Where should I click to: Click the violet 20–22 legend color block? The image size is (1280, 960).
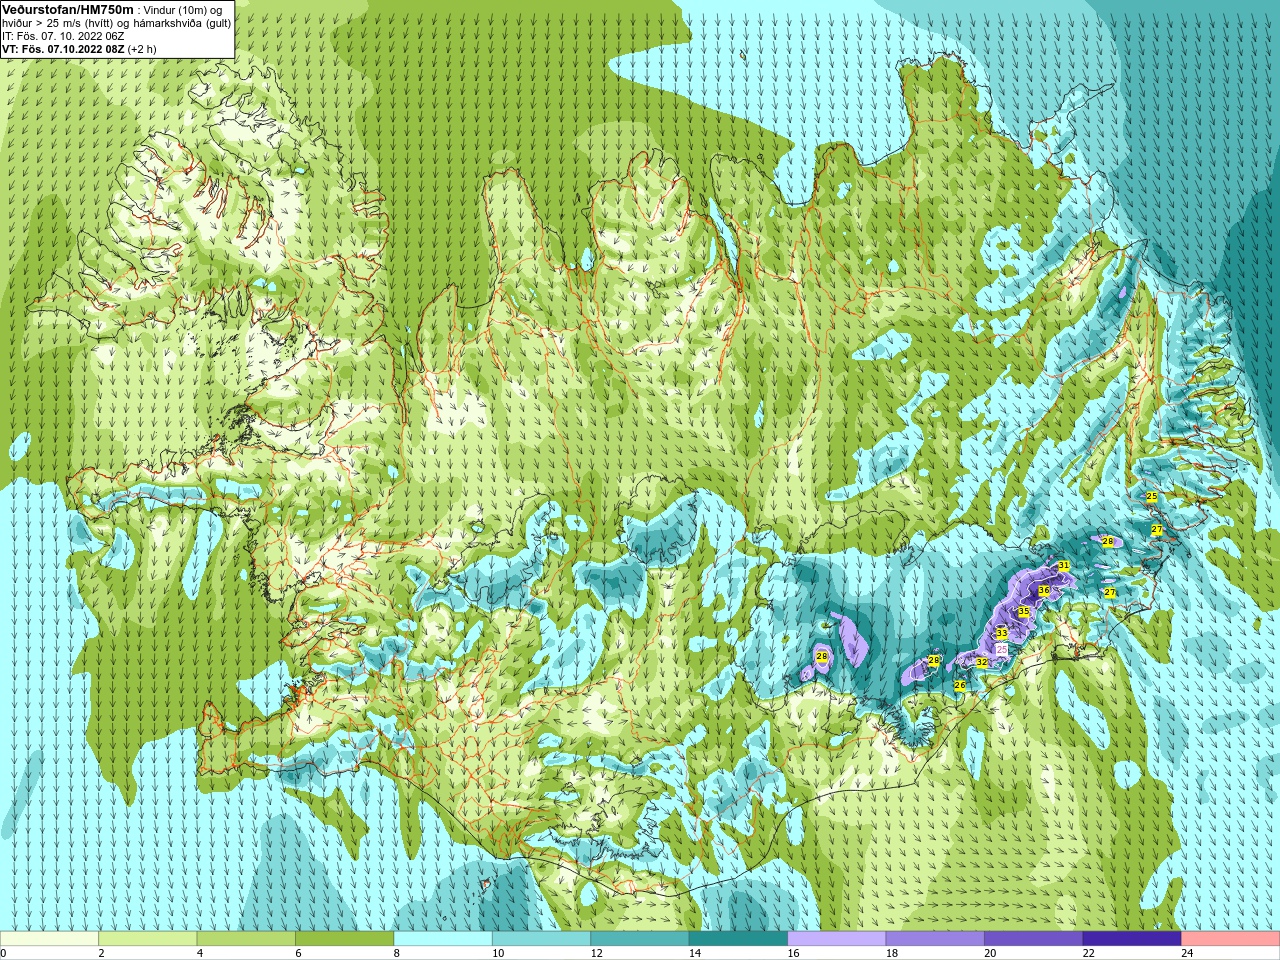[x=1034, y=939]
